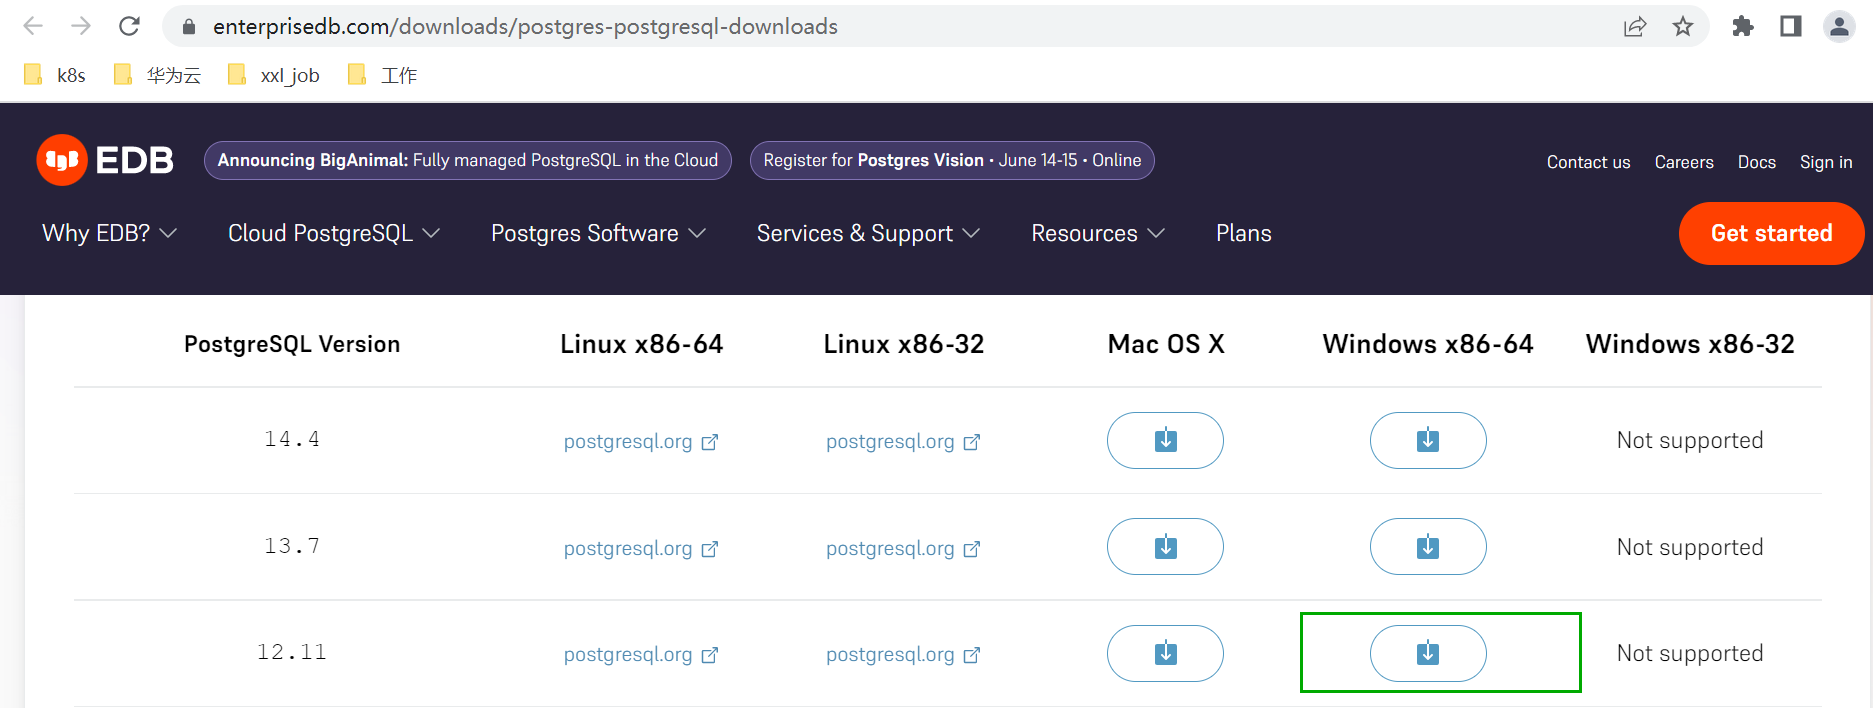Download PostgreSQL 14.4 for Mac OS X
The image size is (1873, 708).
click(x=1165, y=440)
